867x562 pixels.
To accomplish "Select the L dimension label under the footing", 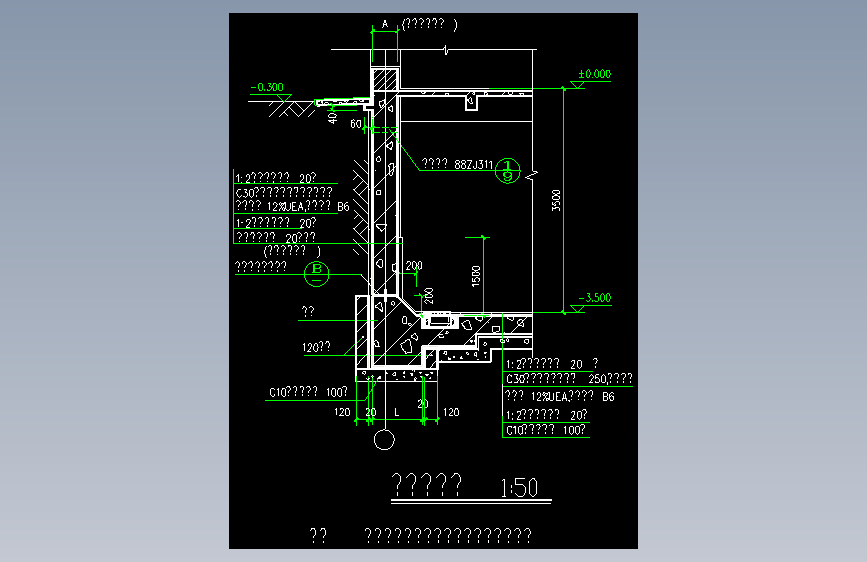I will pyautogui.click(x=396, y=413).
